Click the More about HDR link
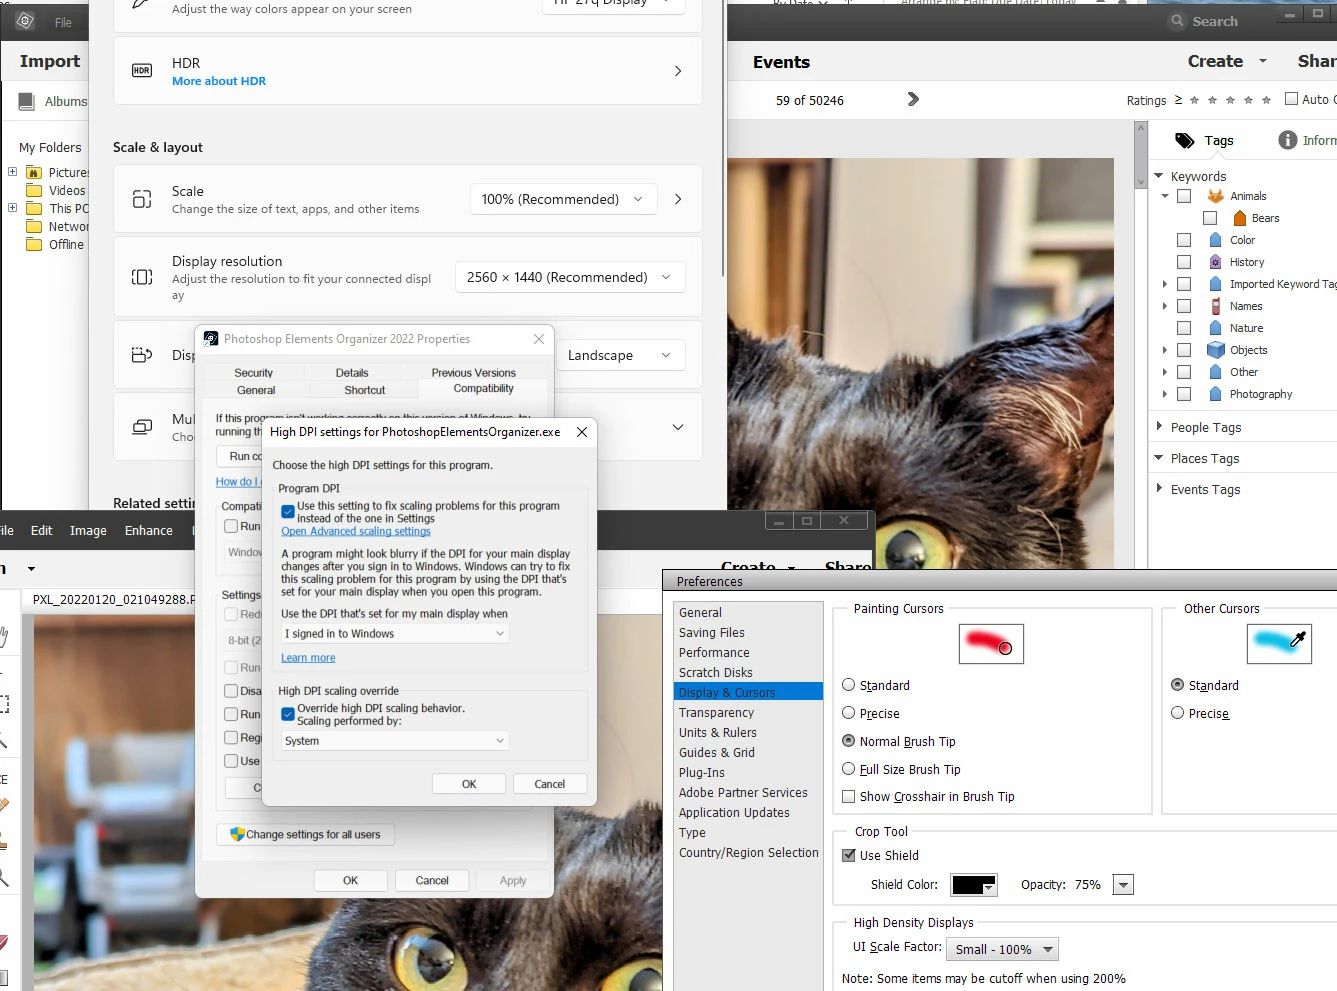The width and height of the screenshot is (1337, 991). tap(219, 81)
